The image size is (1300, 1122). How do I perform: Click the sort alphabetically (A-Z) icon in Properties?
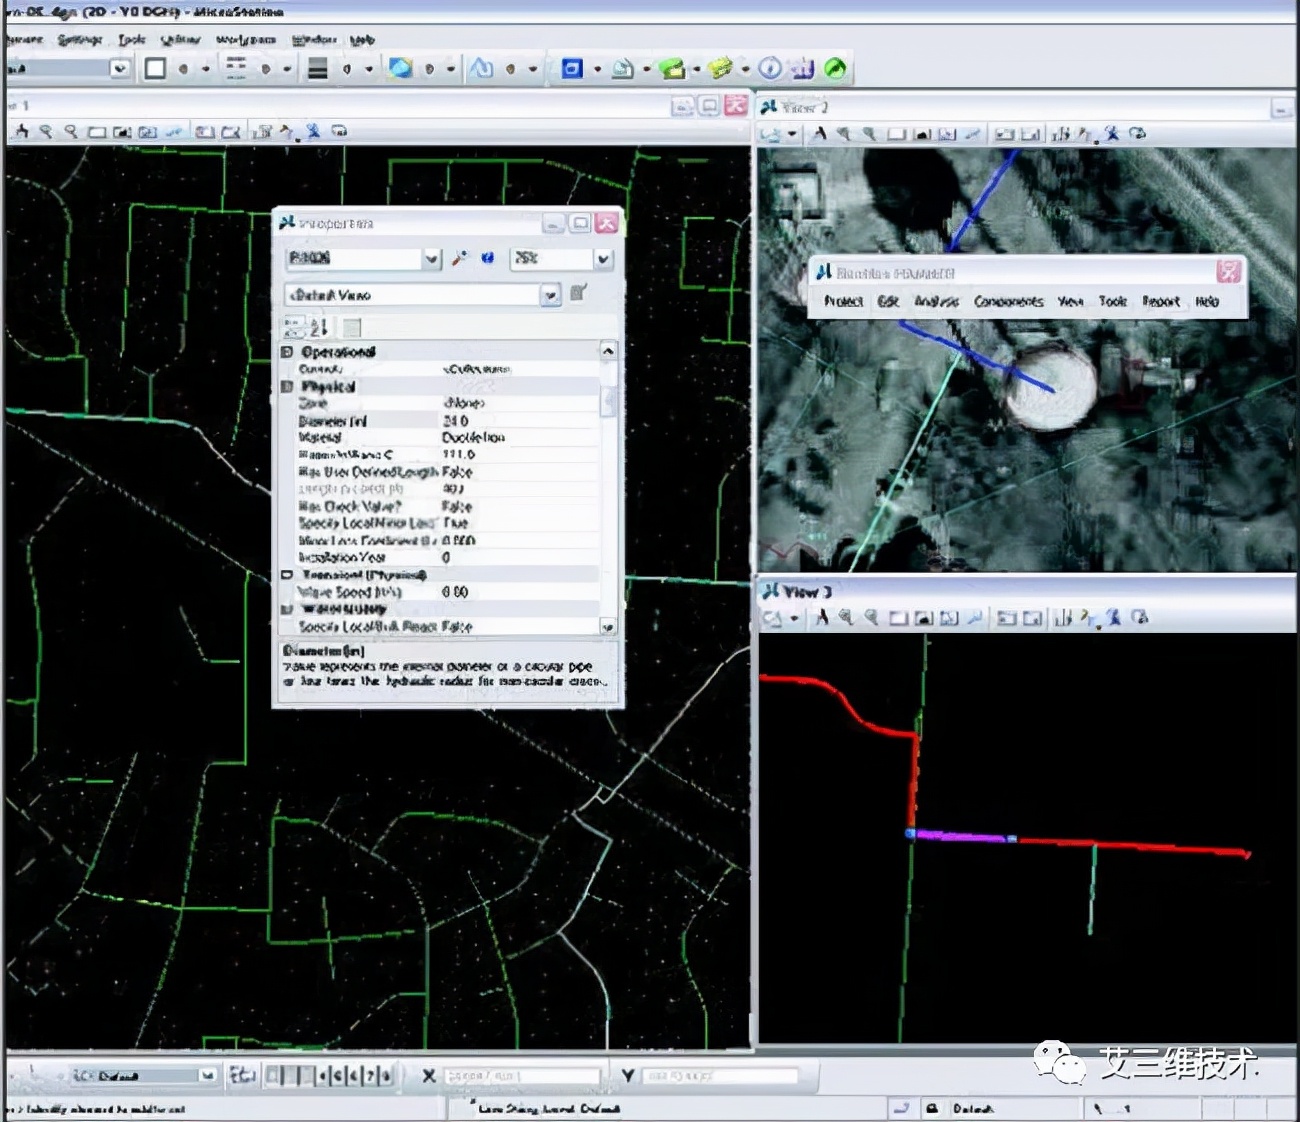tap(319, 327)
